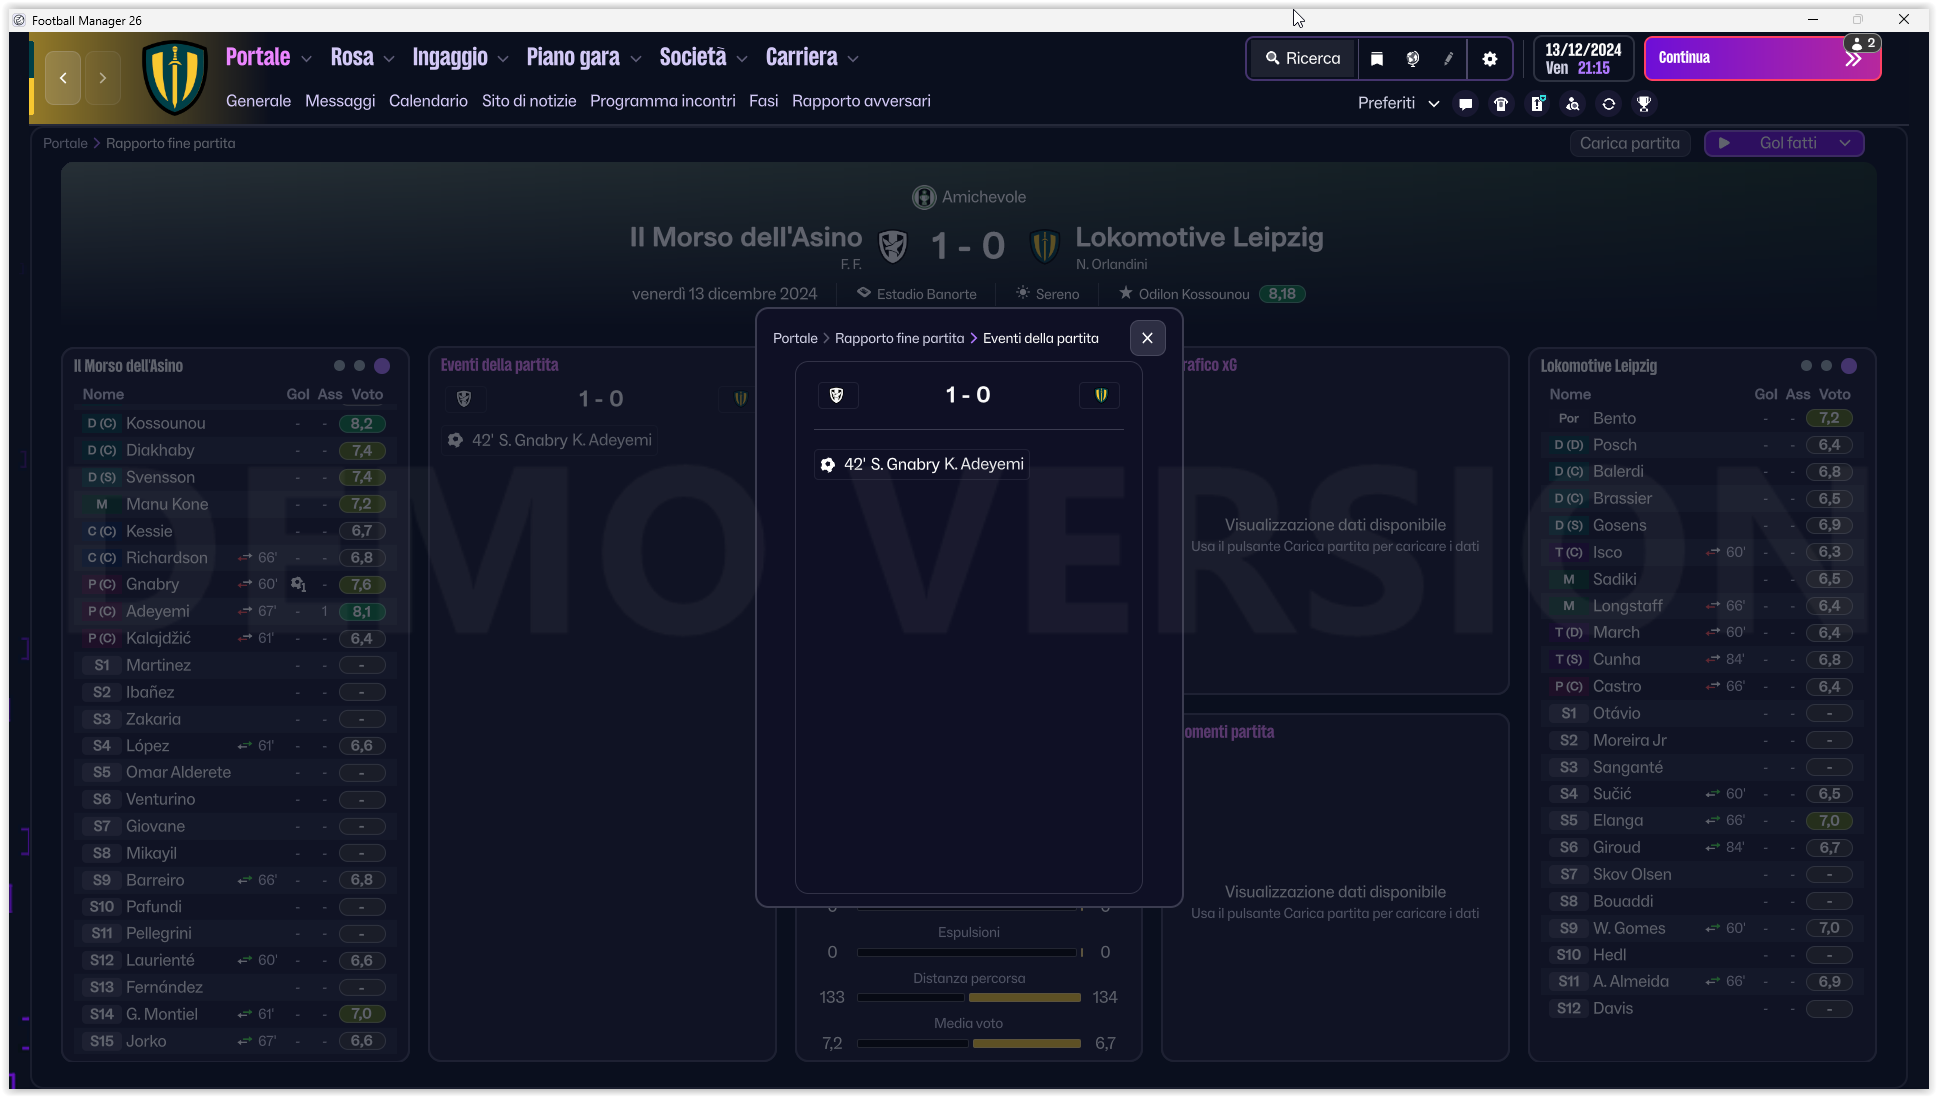1937x1097 pixels.
Task: Click the Il Morso dell'Asino crest by the score
Action: point(893,245)
